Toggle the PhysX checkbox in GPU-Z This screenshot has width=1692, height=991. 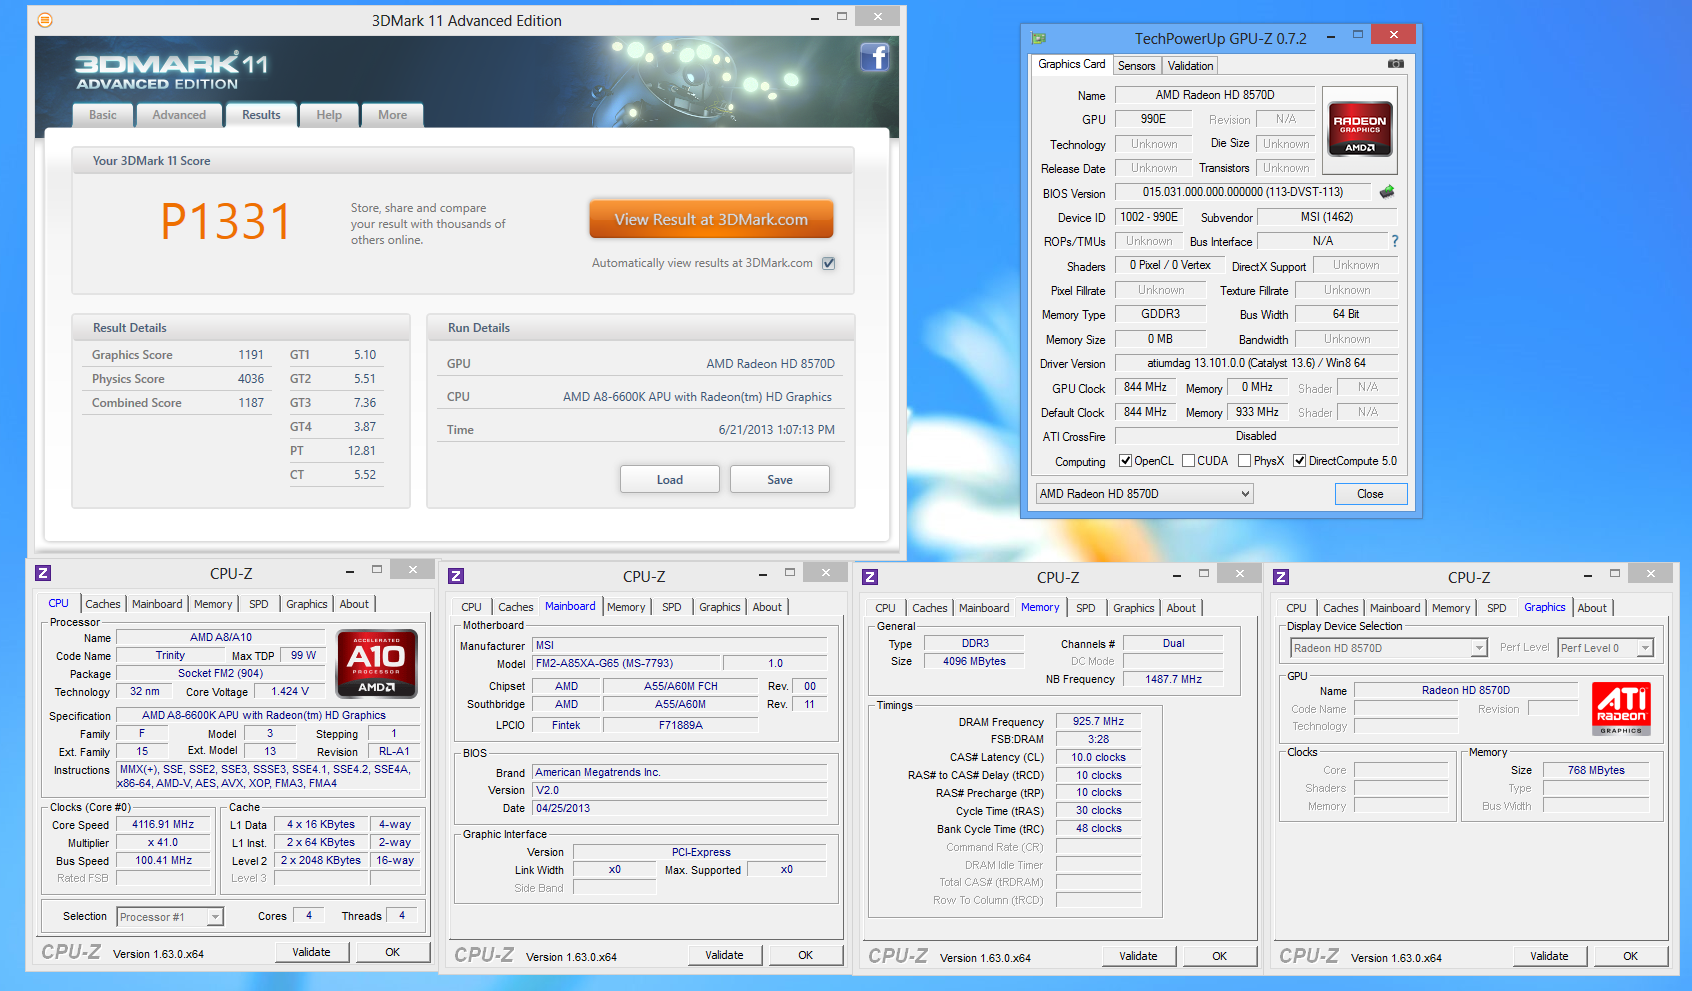[1244, 461]
